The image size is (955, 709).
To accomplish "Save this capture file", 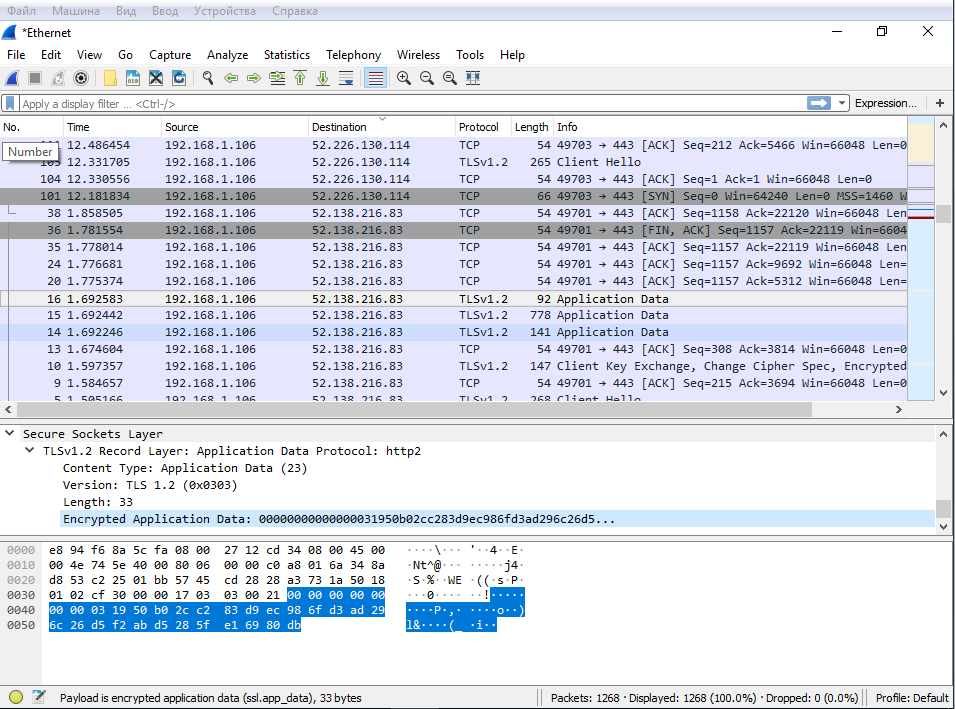I will 133,78.
